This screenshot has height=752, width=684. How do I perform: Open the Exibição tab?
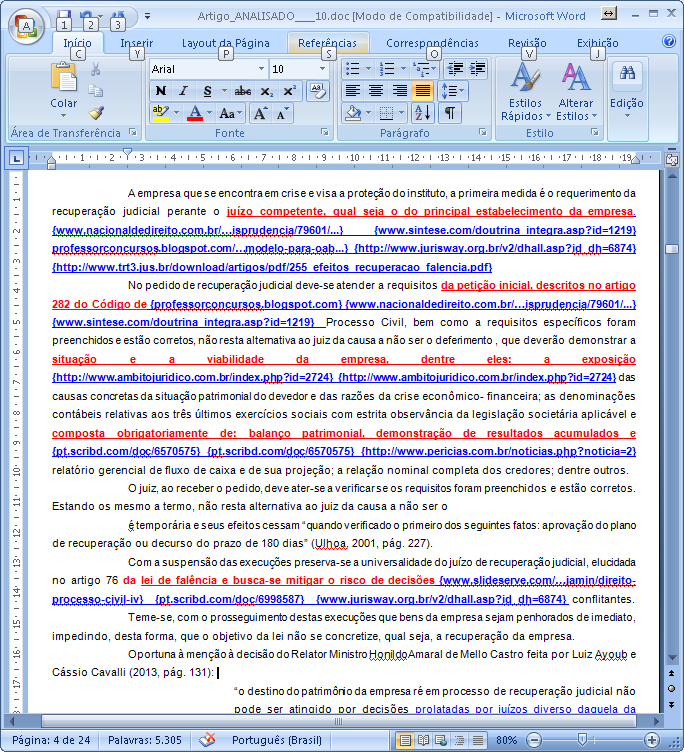[598, 43]
